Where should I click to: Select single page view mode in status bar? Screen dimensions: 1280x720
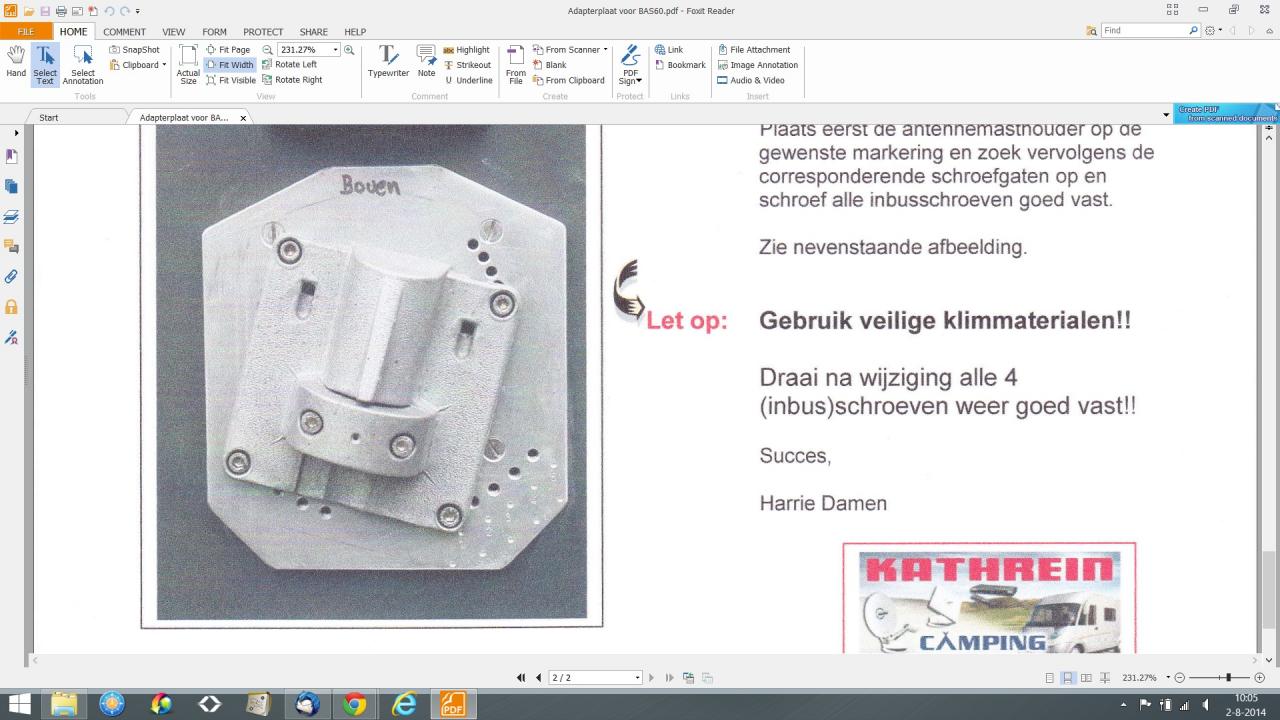(1049, 678)
